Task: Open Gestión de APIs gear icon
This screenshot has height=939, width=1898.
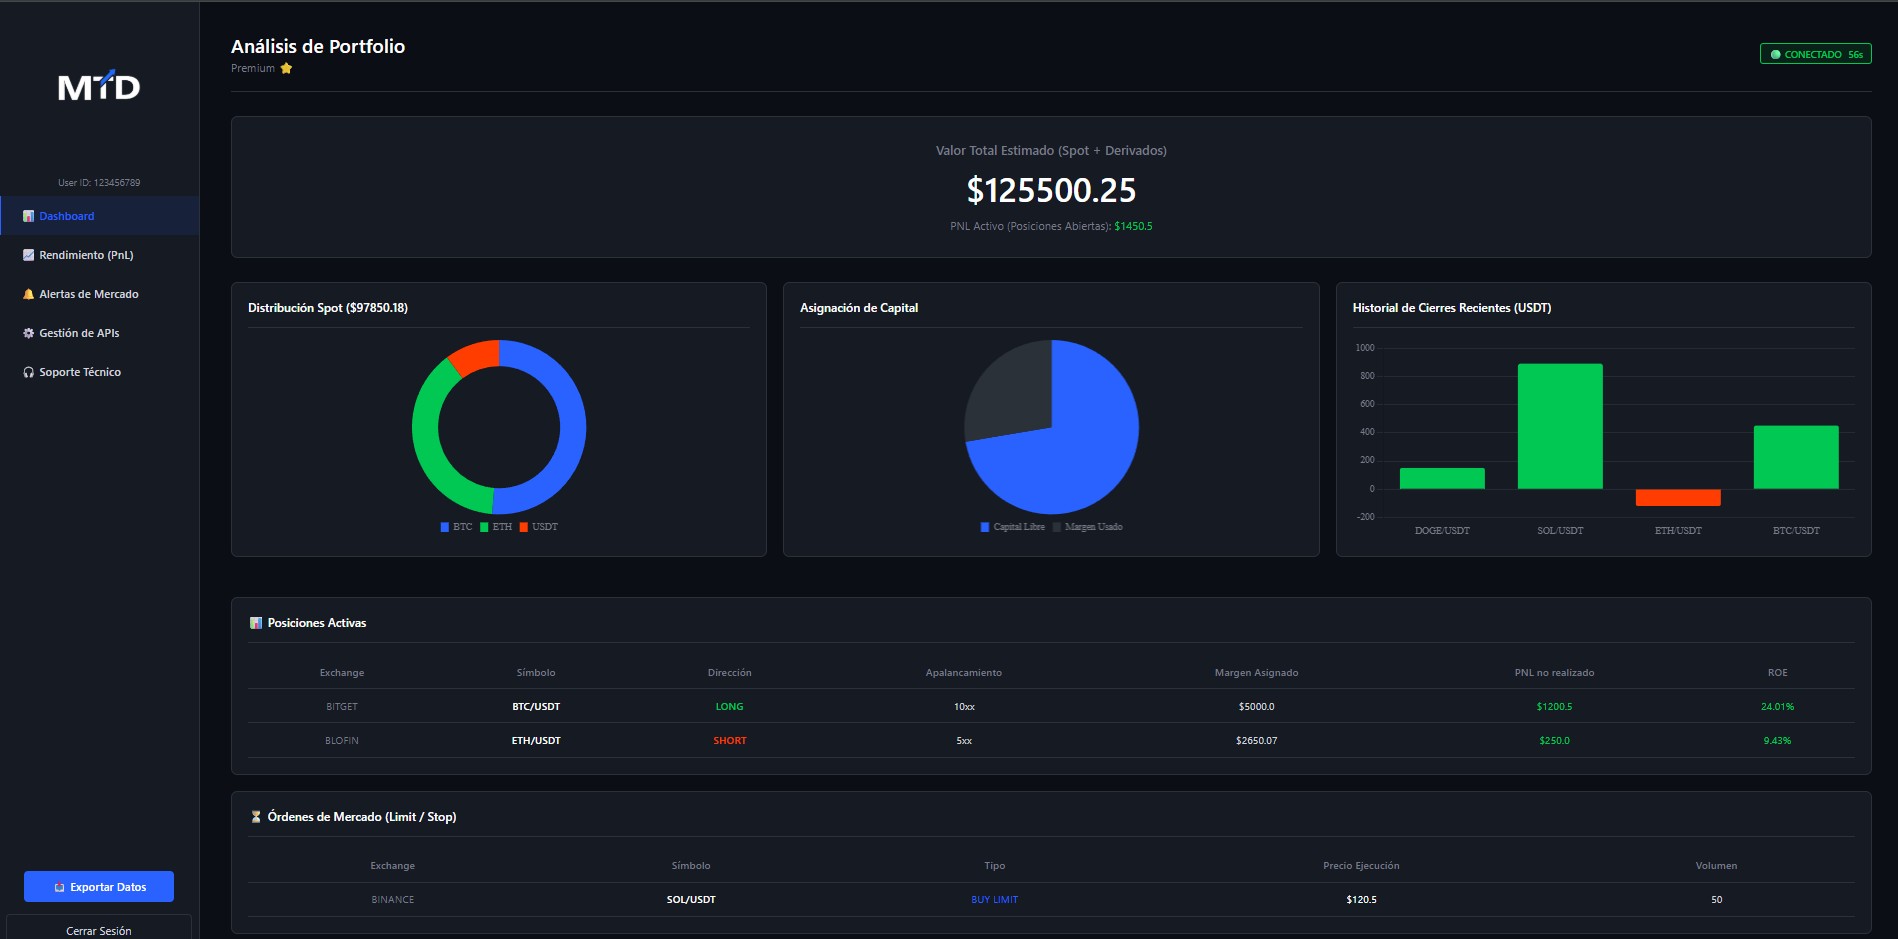Action: click(x=28, y=333)
